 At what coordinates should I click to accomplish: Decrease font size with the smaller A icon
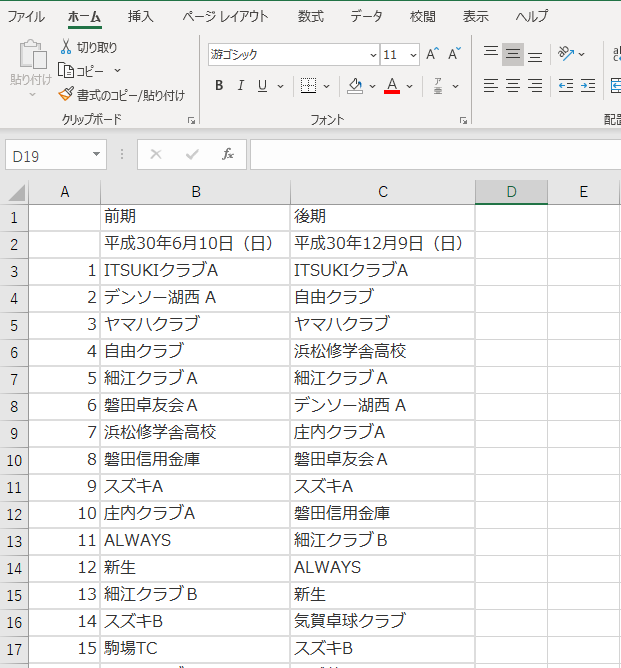(454, 55)
